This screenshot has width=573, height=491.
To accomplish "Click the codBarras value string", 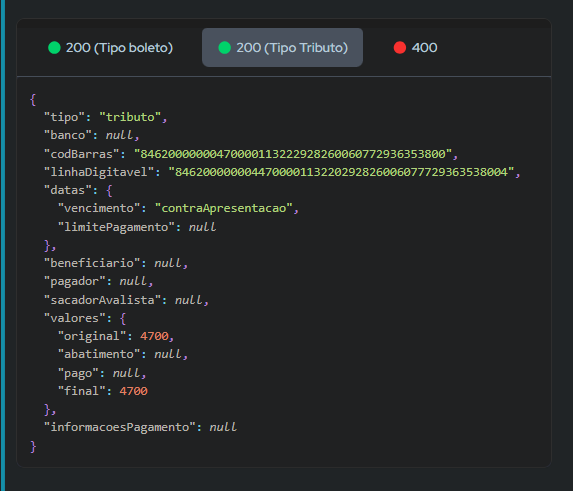I will point(293,154).
